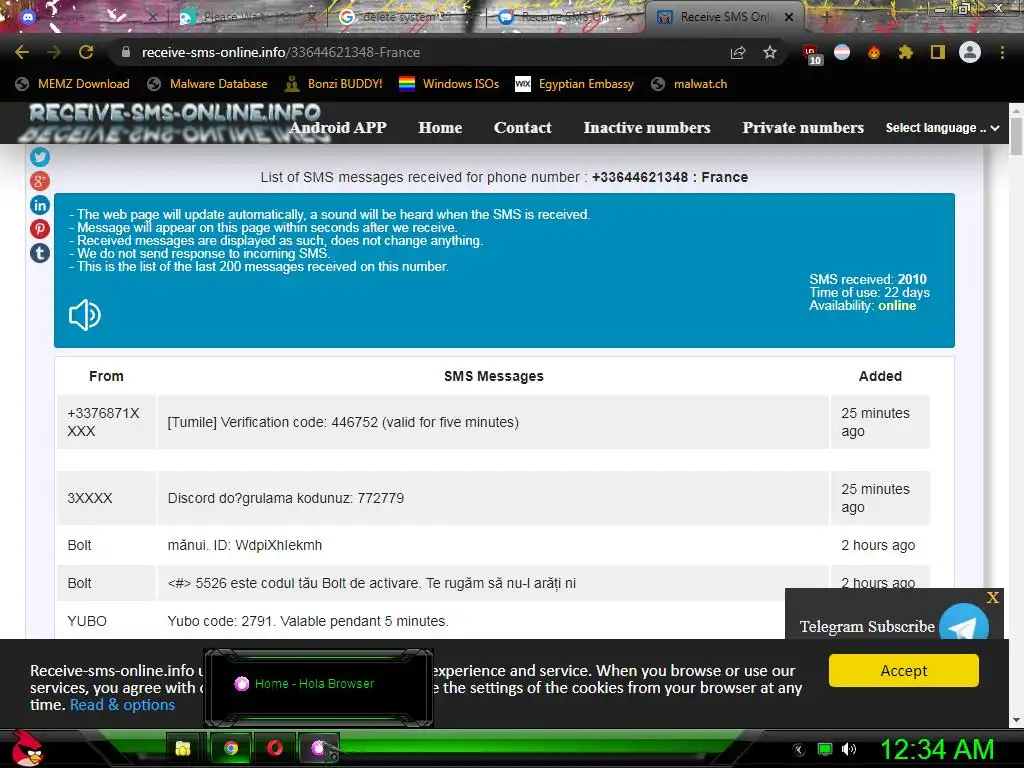Open the Angry Birds start button
Image resolution: width=1024 pixels, height=768 pixels.
27,748
